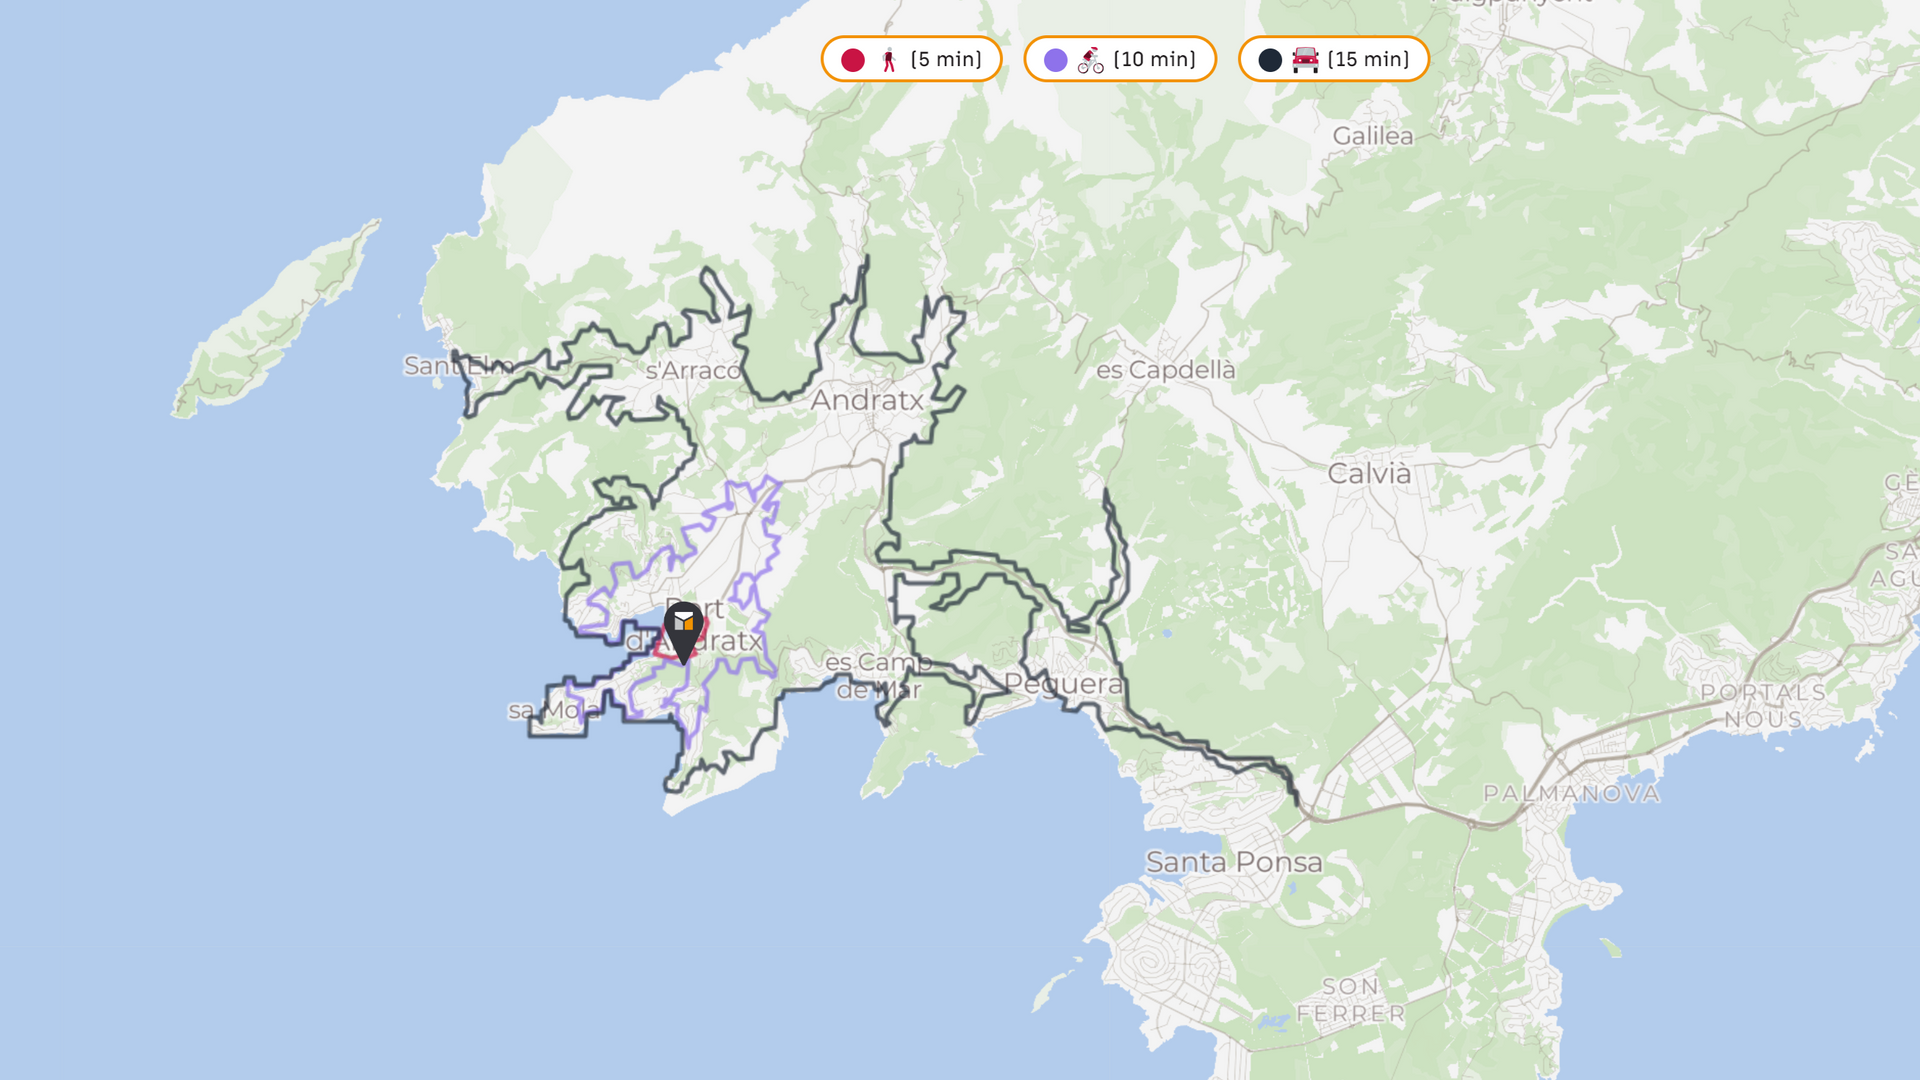Click the red car icon

pyautogui.click(x=1305, y=60)
